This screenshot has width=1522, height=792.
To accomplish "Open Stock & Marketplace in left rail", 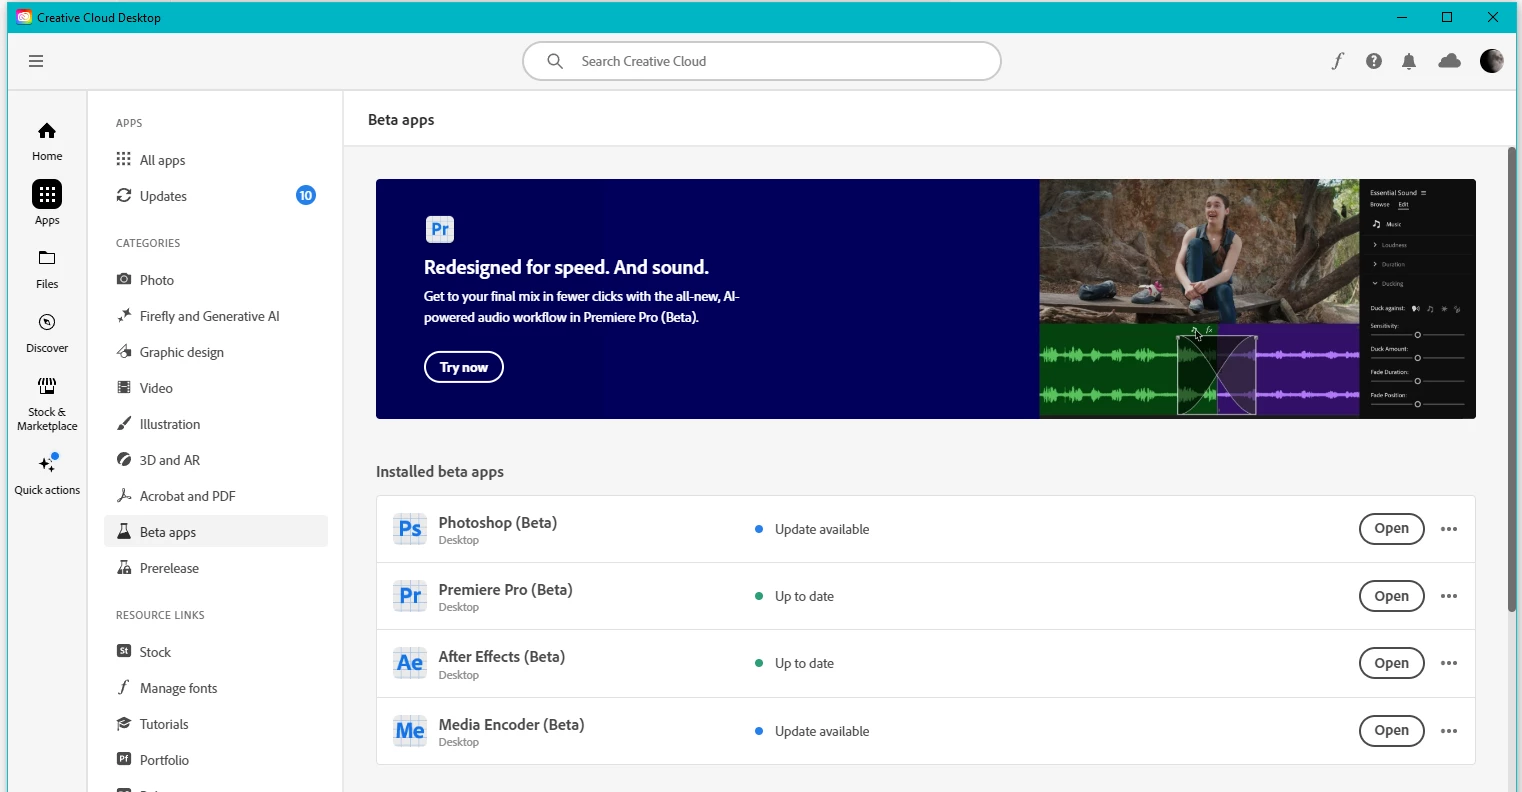I will click(x=47, y=404).
